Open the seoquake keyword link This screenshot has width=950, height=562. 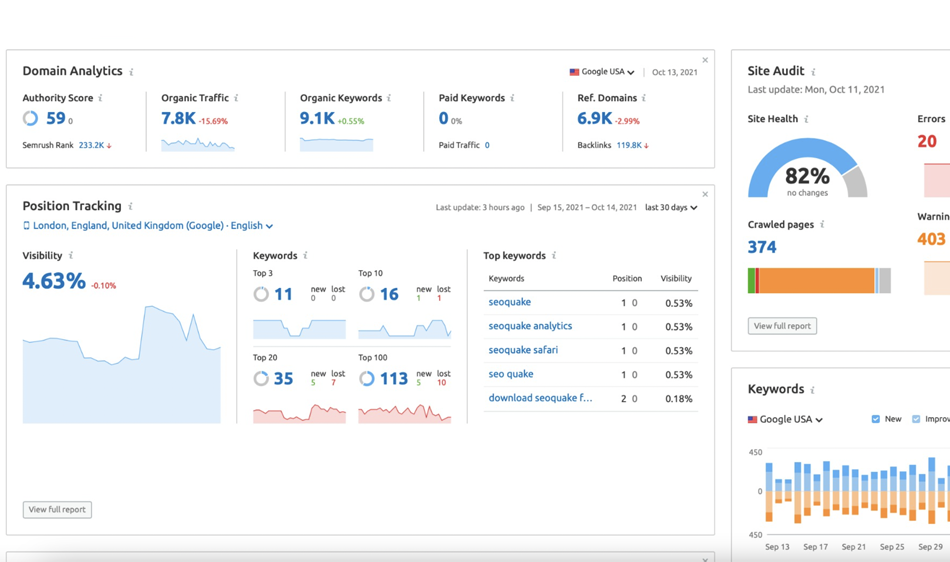pos(510,302)
